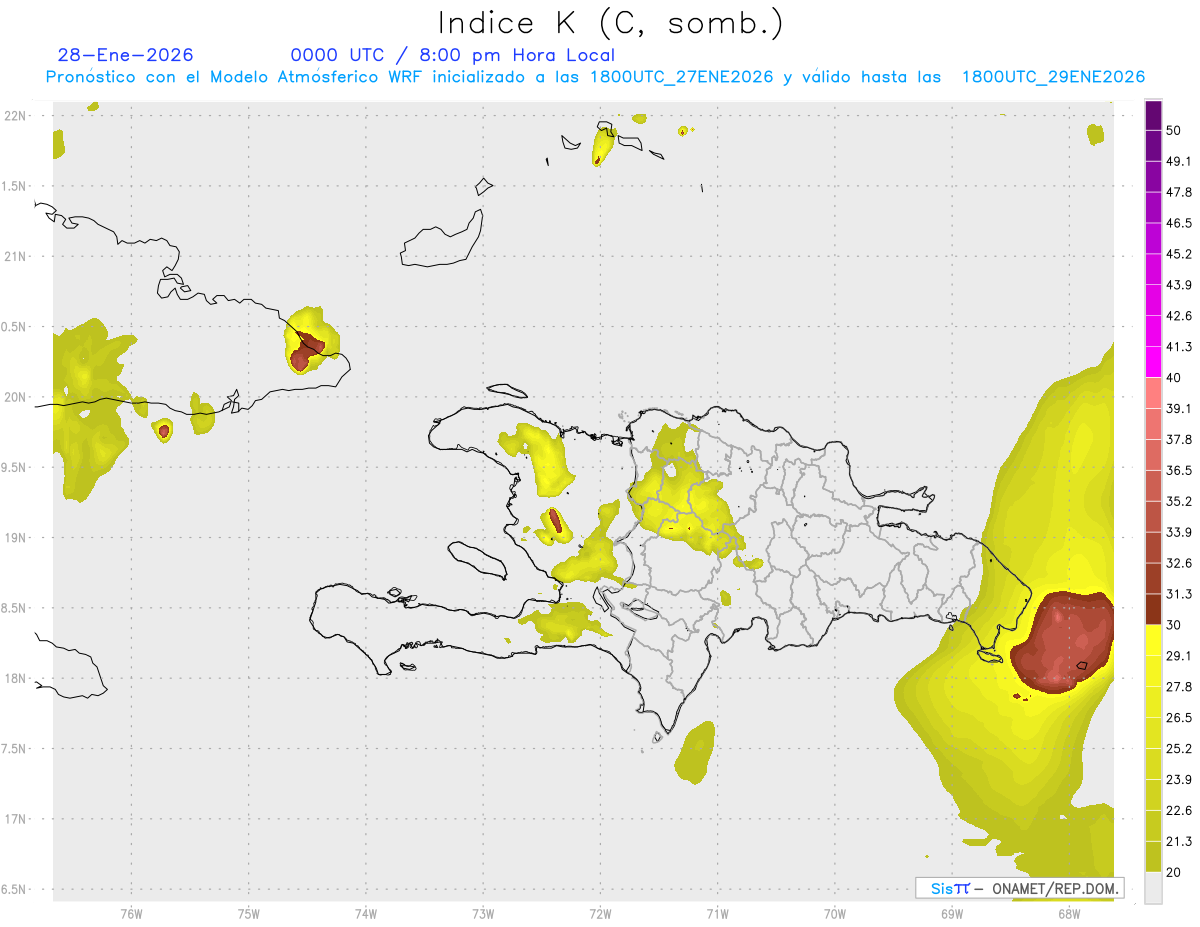The width and height of the screenshot is (1200, 927).
Task: Click the "35.2" value on the color scale
Action: (1179, 501)
